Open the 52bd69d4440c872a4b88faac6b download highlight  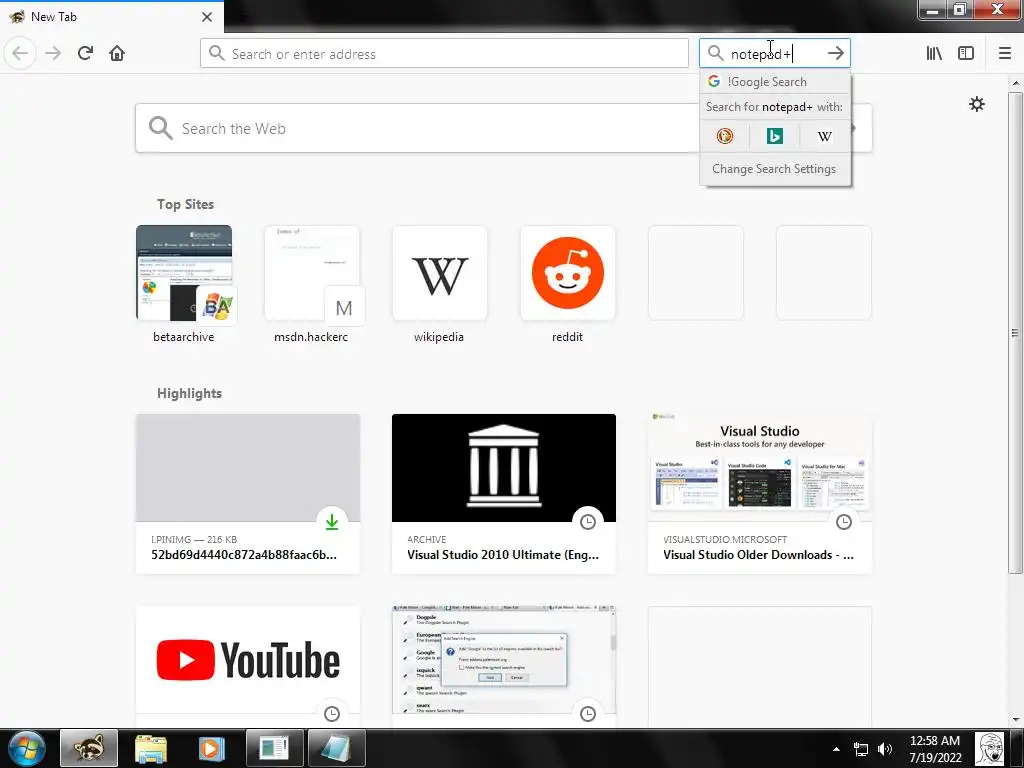tap(248, 494)
